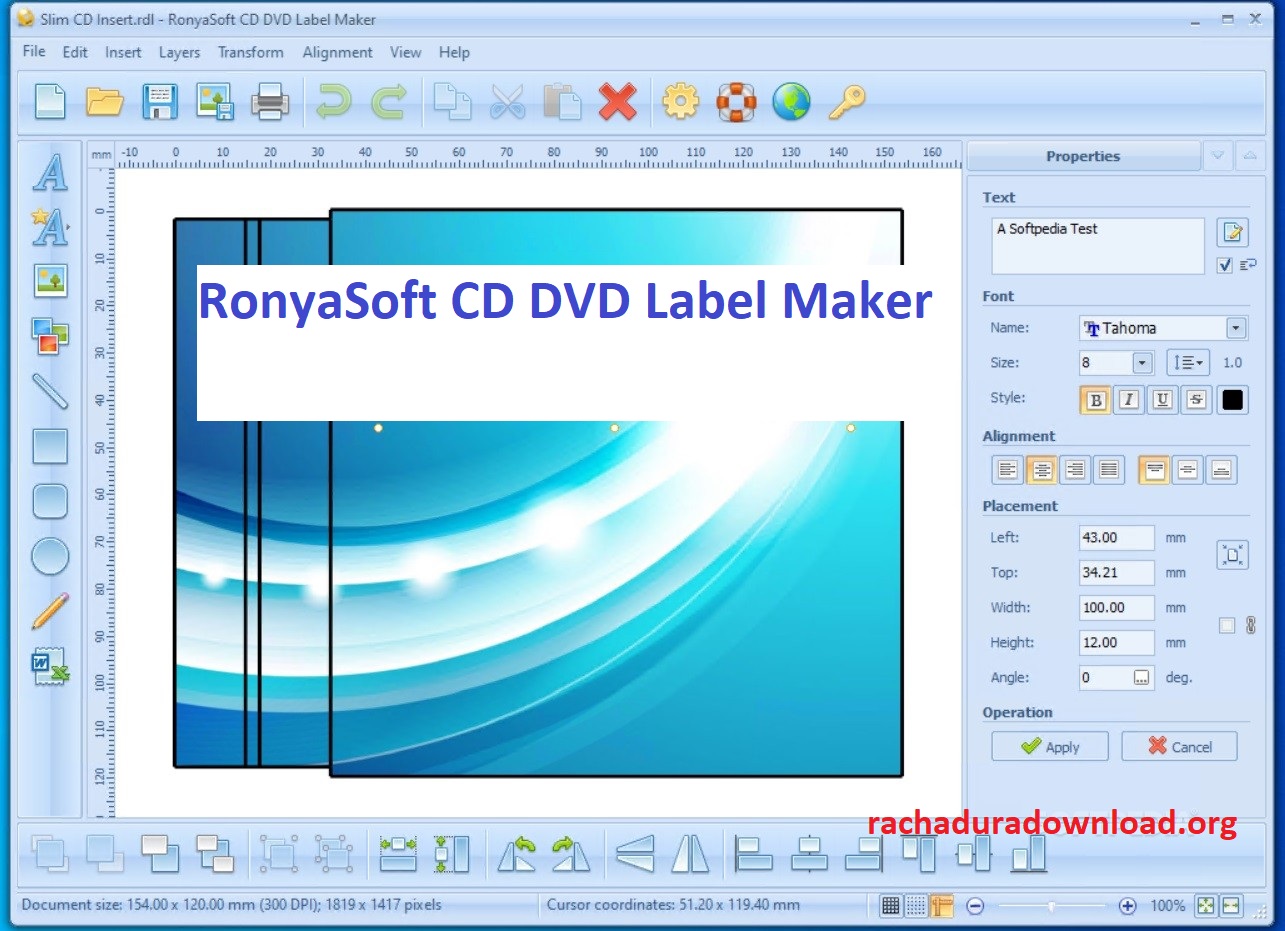This screenshot has height=931, width=1285.
Task: Insert an image with the picture tool
Action: click(50, 281)
